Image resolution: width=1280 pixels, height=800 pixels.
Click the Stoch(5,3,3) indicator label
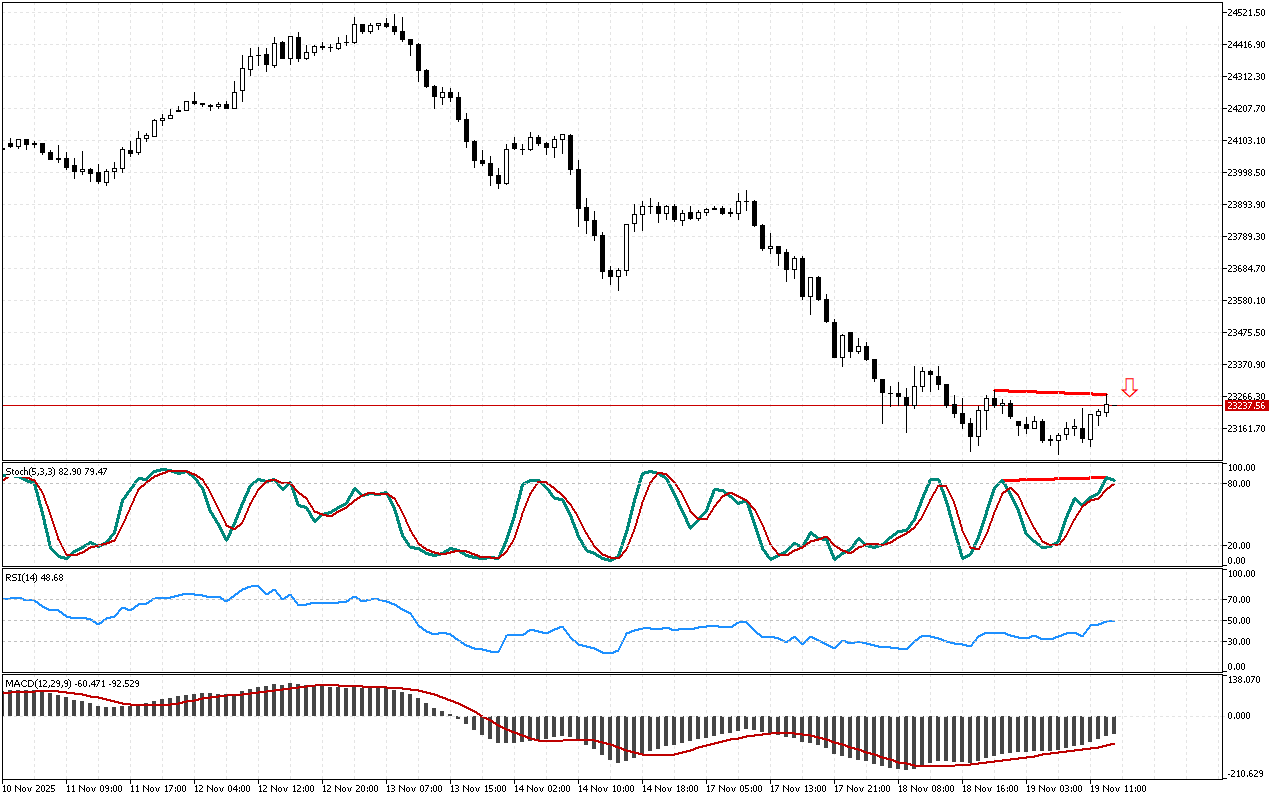pyautogui.click(x=56, y=471)
